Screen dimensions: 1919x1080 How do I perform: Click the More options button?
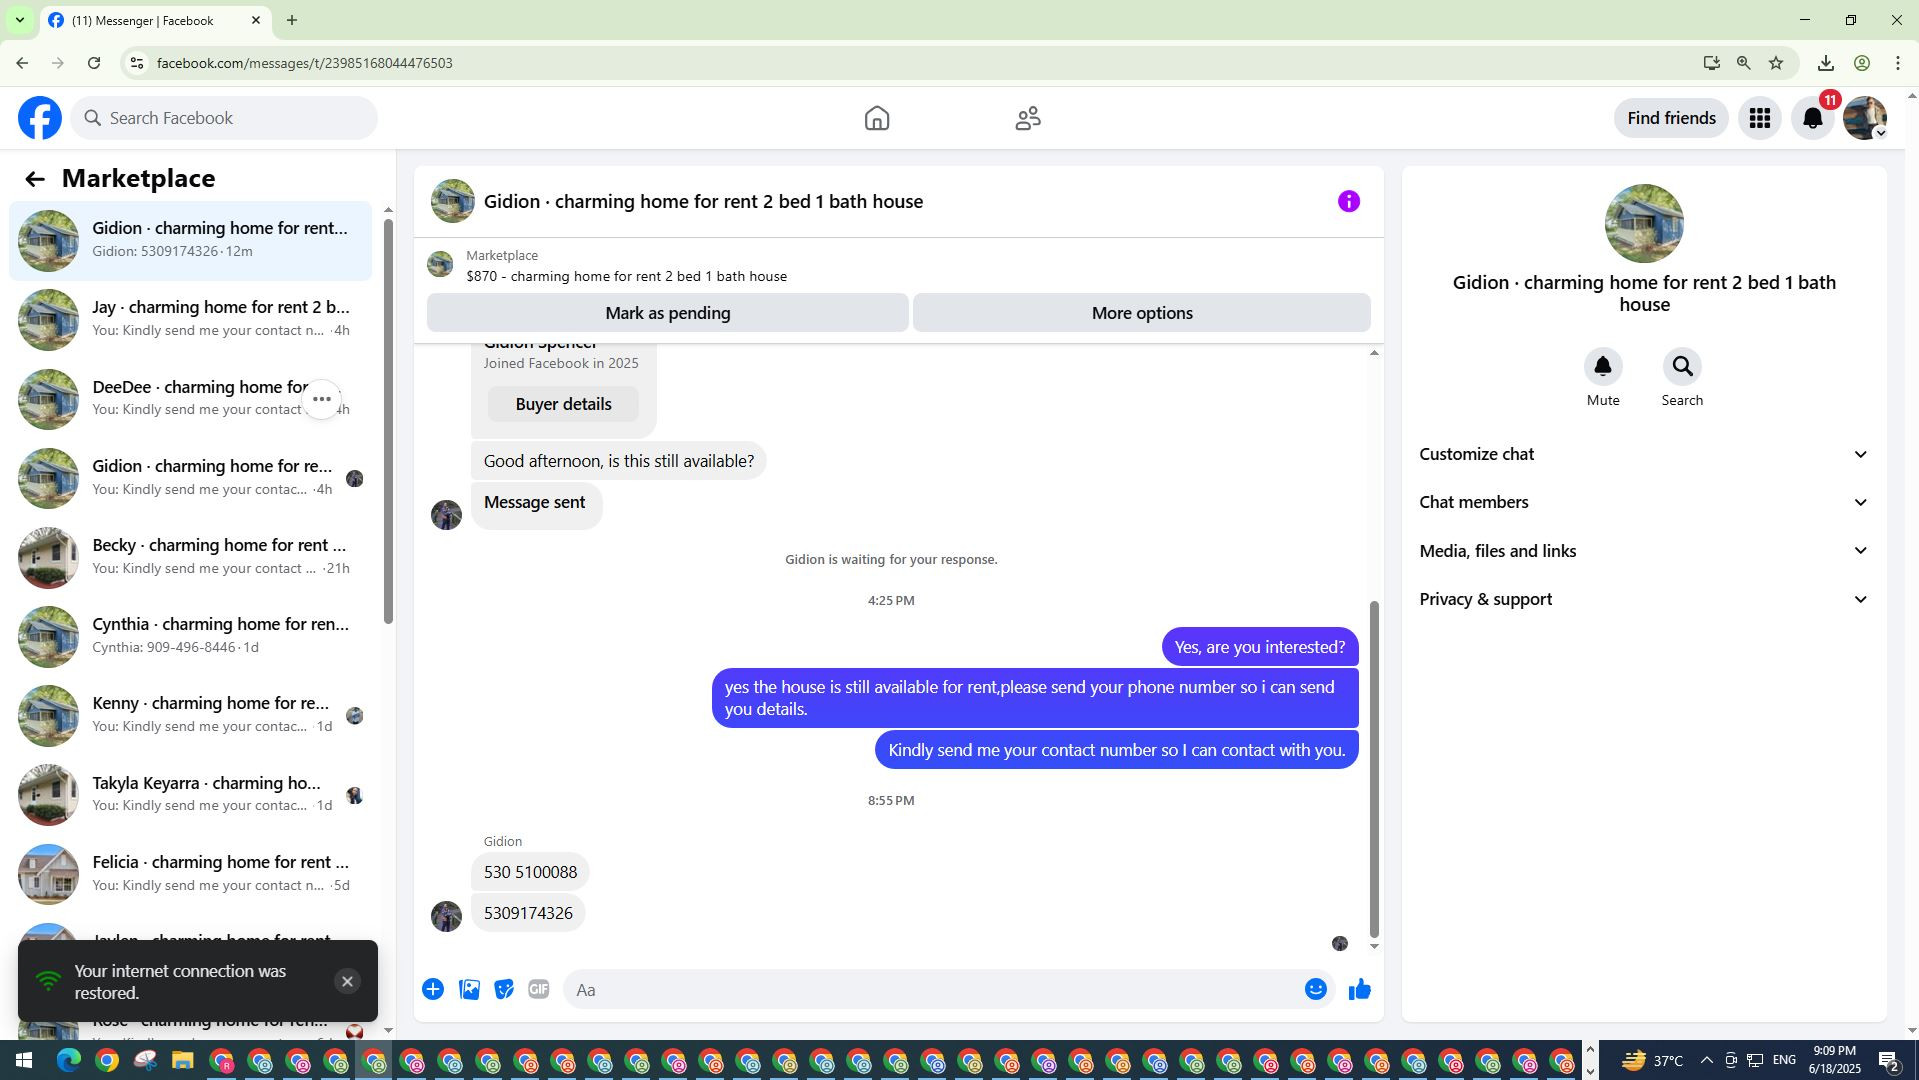[x=1142, y=313]
